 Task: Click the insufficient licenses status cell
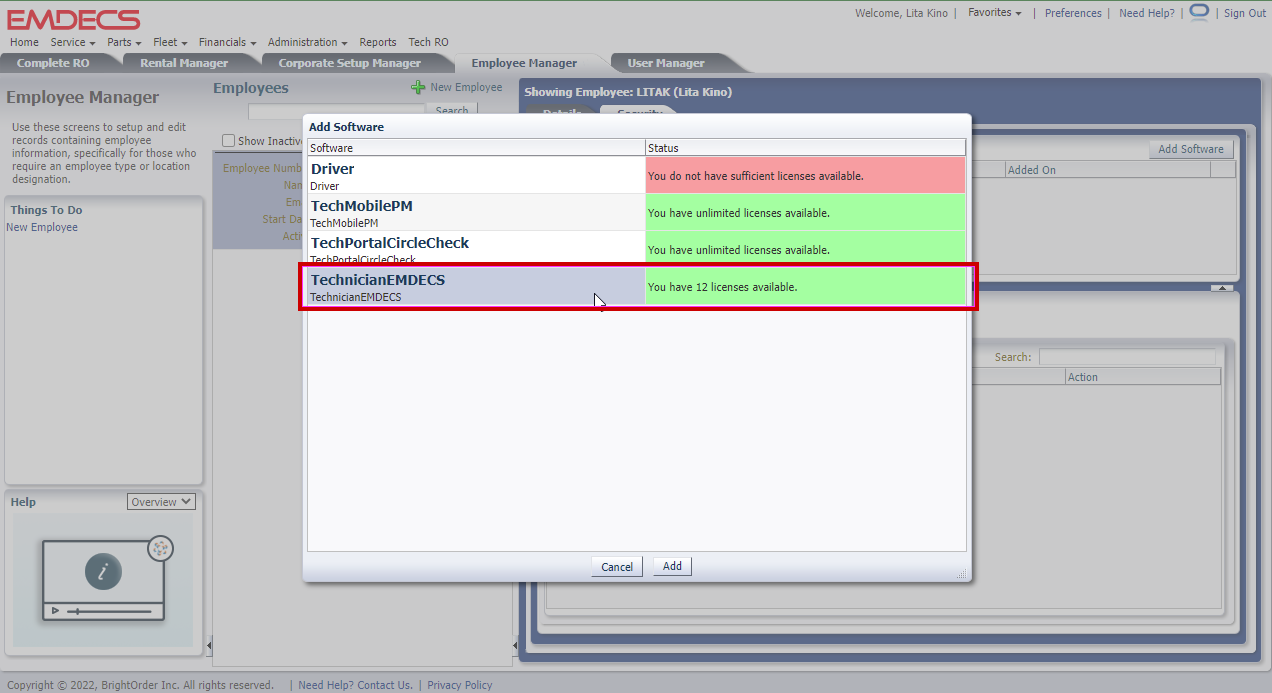tap(805, 175)
